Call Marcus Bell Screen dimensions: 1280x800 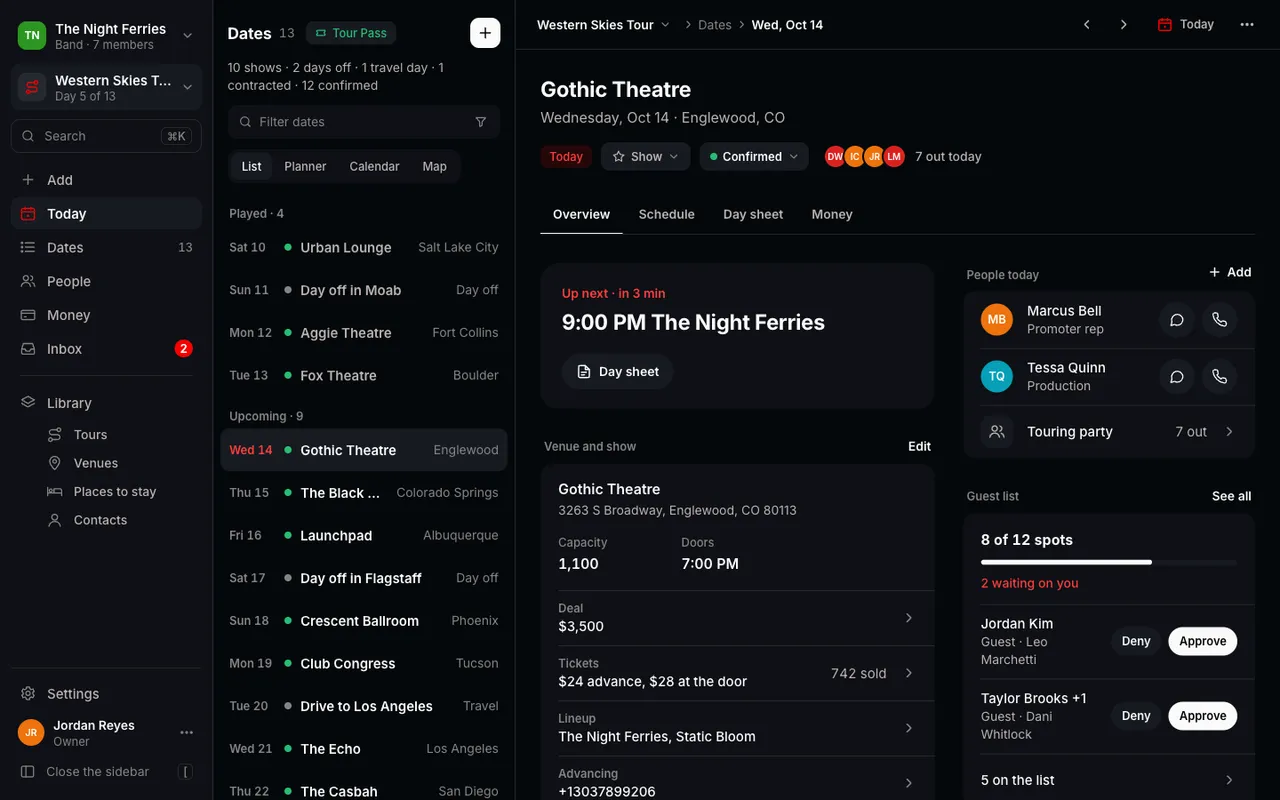click(x=1219, y=320)
